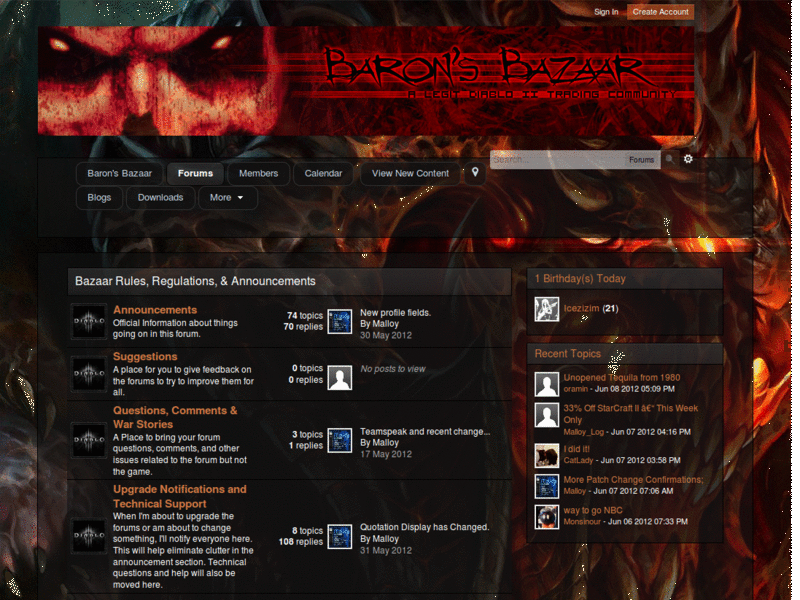Open the Suggestions forum link

click(145, 357)
